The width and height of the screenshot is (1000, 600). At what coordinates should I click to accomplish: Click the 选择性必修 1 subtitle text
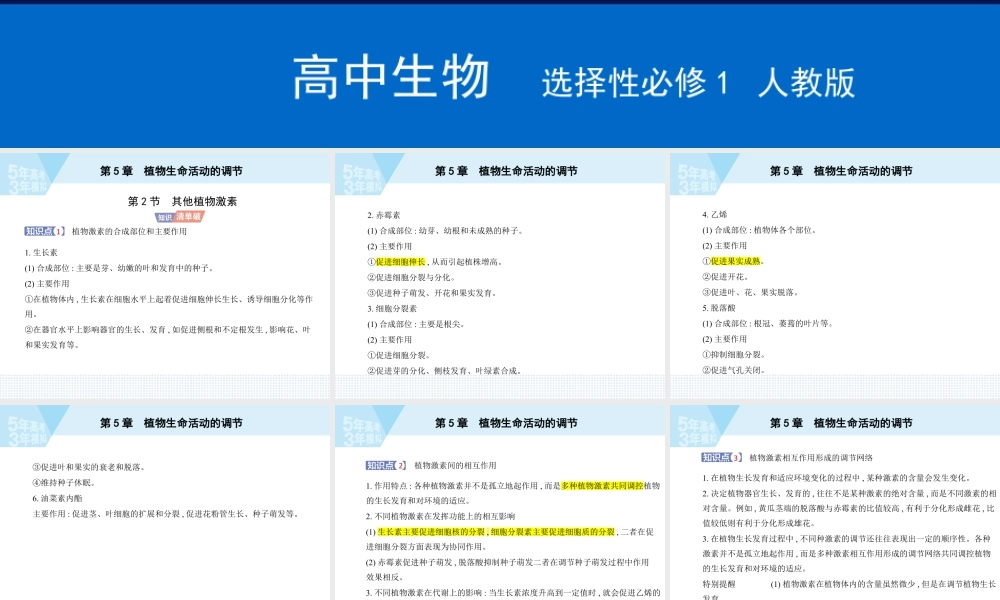pyautogui.click(x=635, y=83)
